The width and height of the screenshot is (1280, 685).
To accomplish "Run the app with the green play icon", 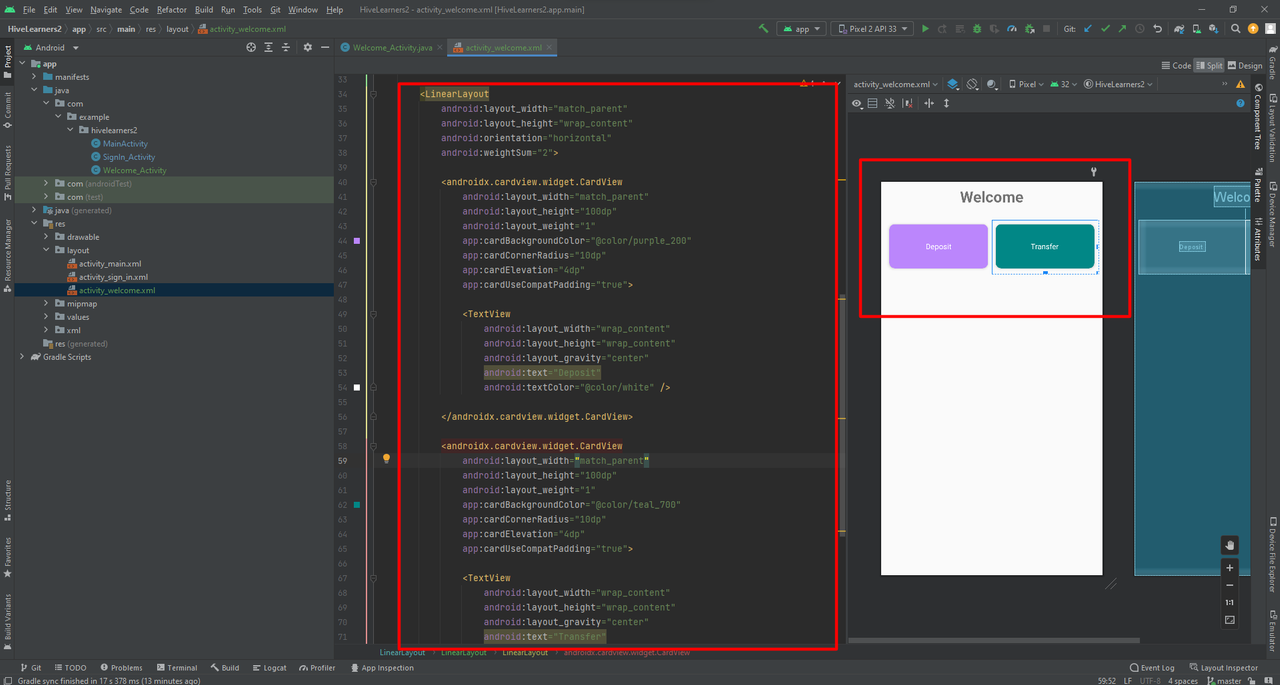I will click(925, 29).
